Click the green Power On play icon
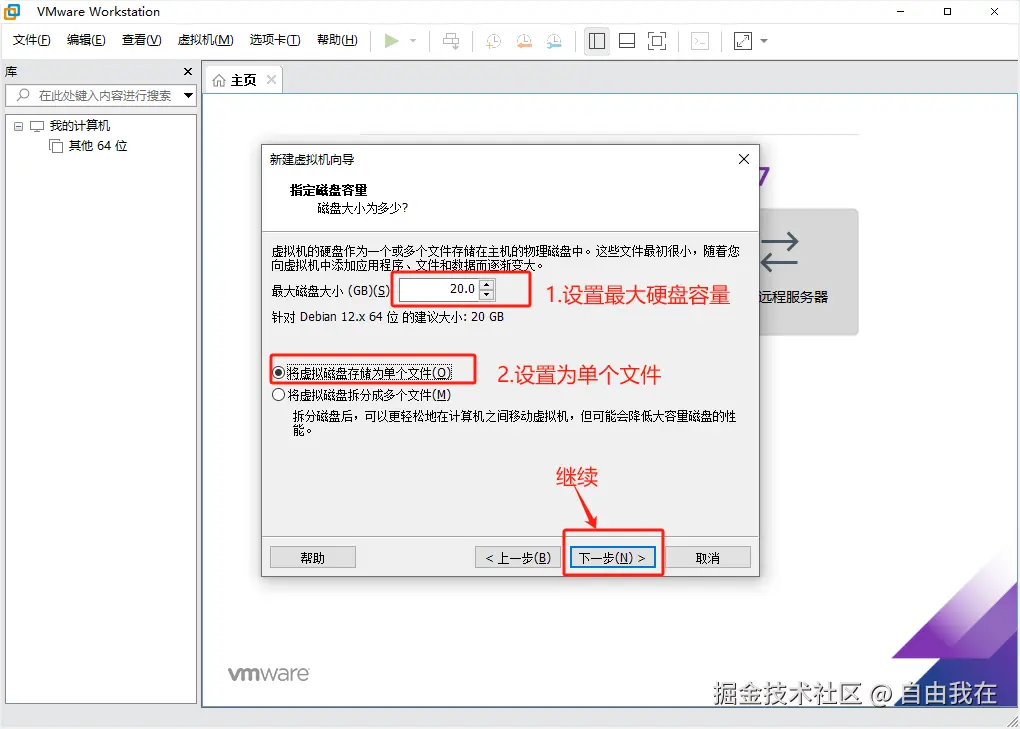This screenshot has width=1020, height=729. 391,41
